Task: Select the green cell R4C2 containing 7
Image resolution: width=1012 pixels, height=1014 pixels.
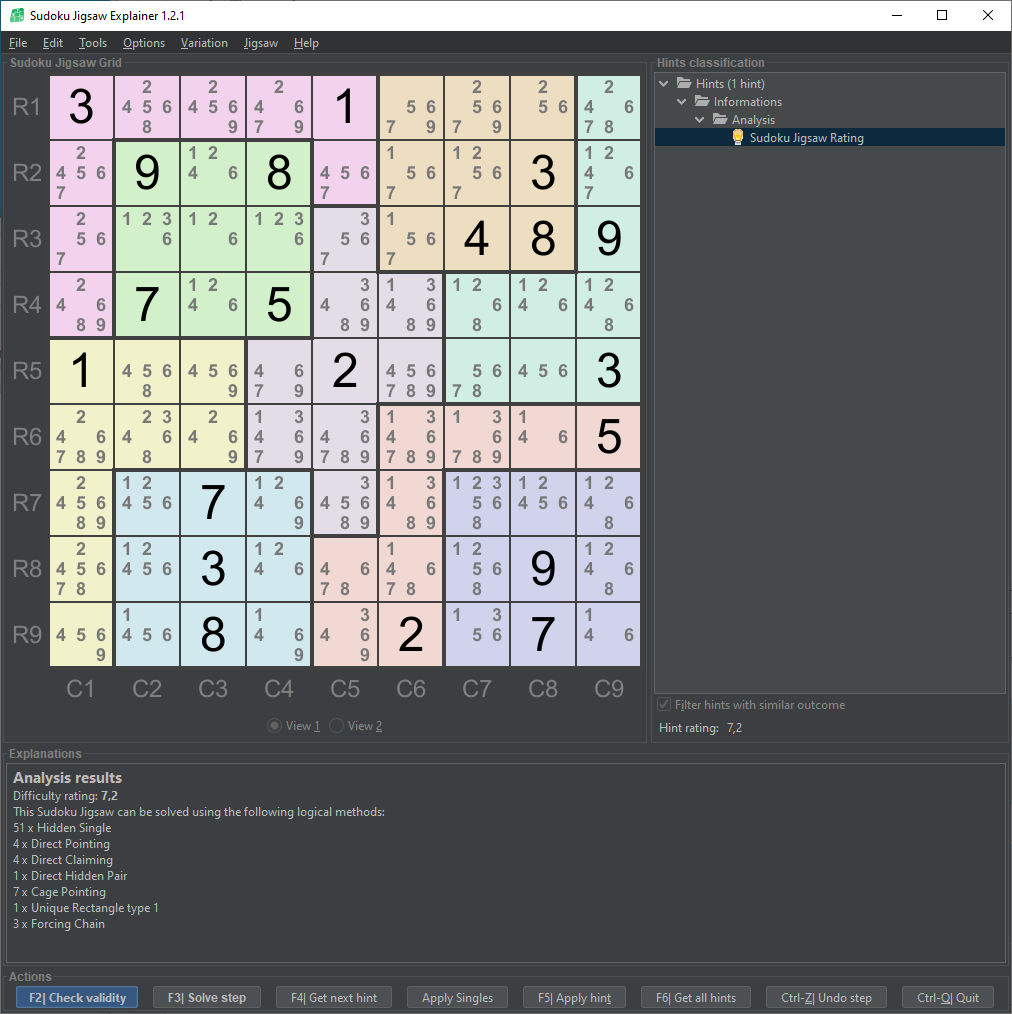Action: click(x=147, y=305)
